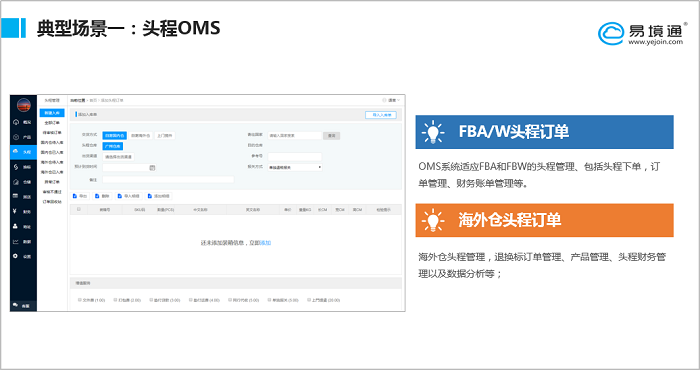Screen dimensions: 700x370
Task: Tick the select-all checkbox in table header
Action: click(x=79, y=209)
